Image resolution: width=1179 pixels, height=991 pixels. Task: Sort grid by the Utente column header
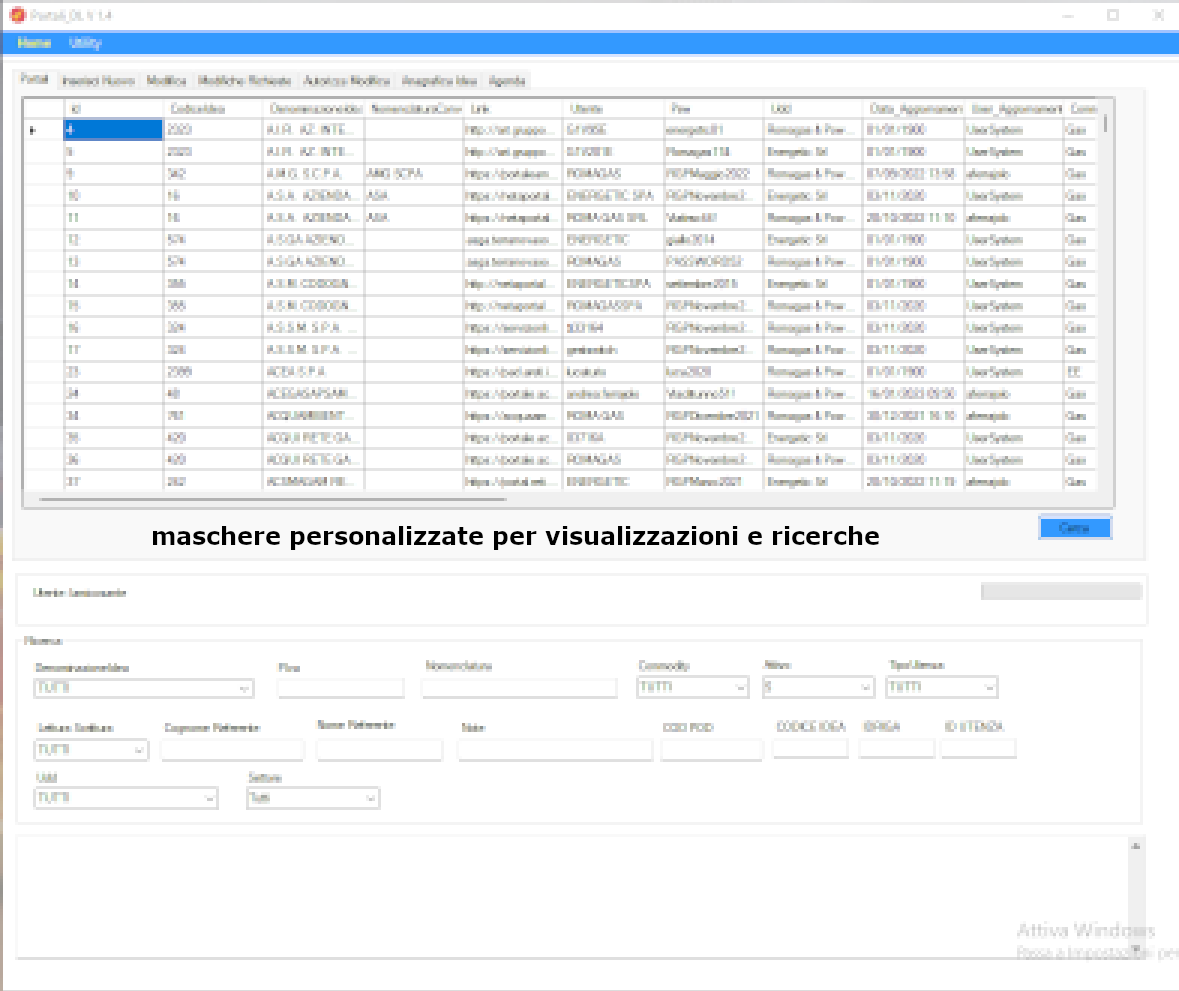pyautogui.click(x=612, y=108)
